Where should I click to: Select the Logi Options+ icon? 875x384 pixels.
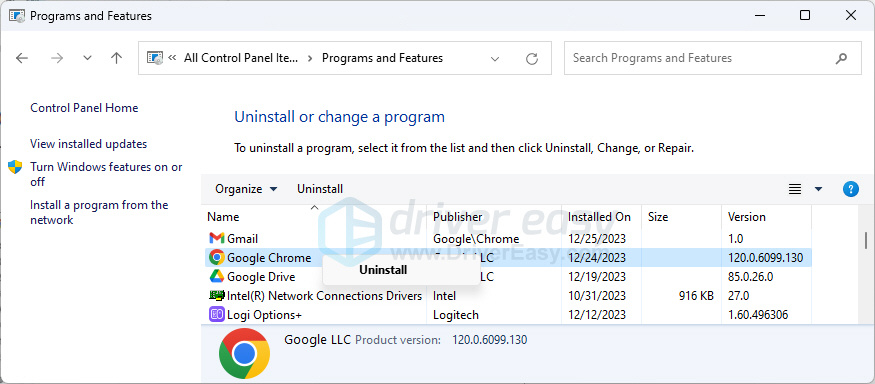217,315
